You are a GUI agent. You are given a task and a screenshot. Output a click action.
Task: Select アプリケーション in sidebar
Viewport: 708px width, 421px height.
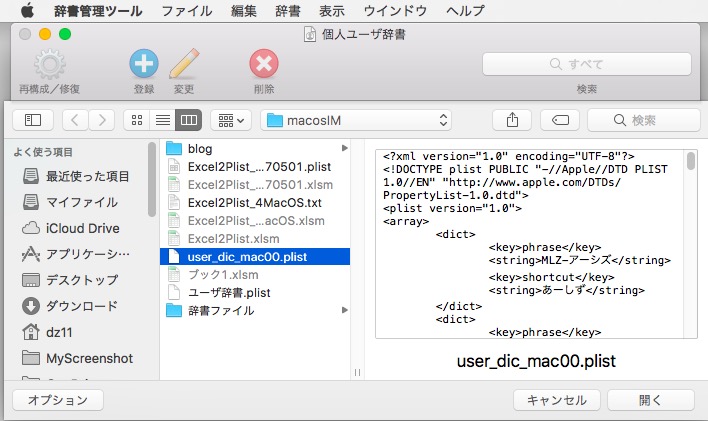point(76,254)
